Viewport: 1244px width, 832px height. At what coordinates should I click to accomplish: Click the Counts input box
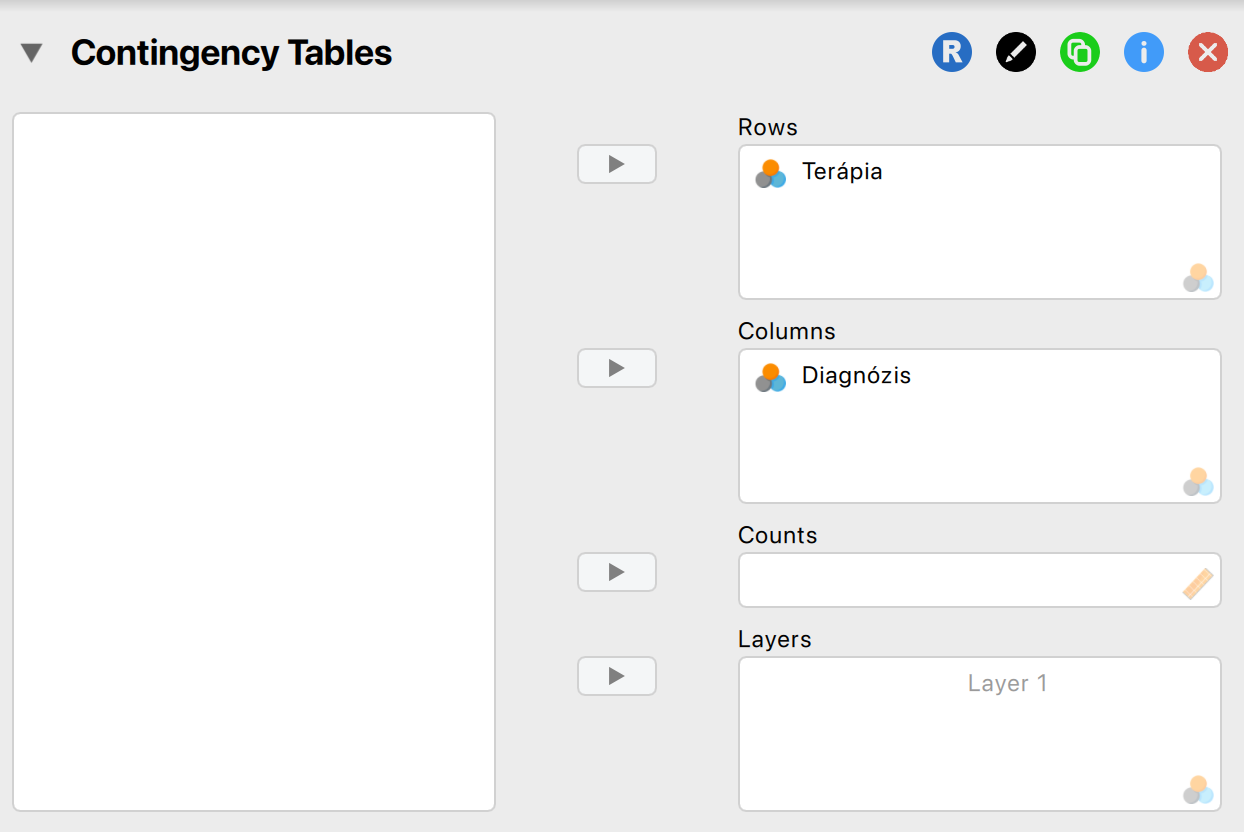[958, 580]
